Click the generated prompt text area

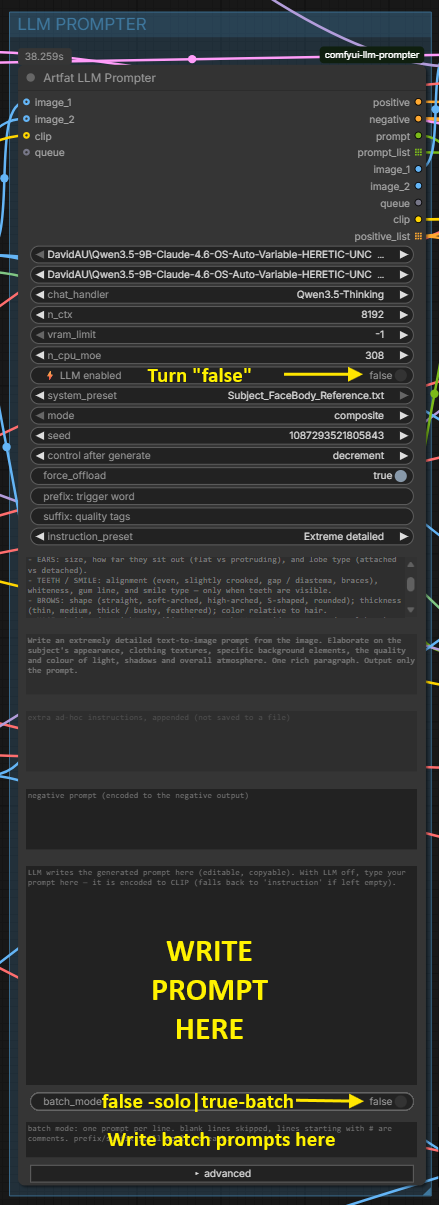(222, 974)
